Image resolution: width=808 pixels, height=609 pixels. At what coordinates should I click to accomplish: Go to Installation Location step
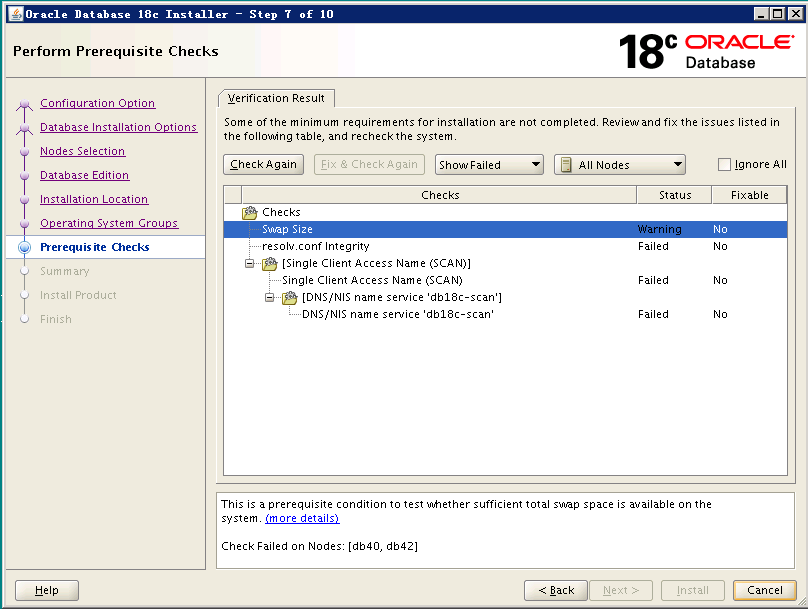(94, 199)
